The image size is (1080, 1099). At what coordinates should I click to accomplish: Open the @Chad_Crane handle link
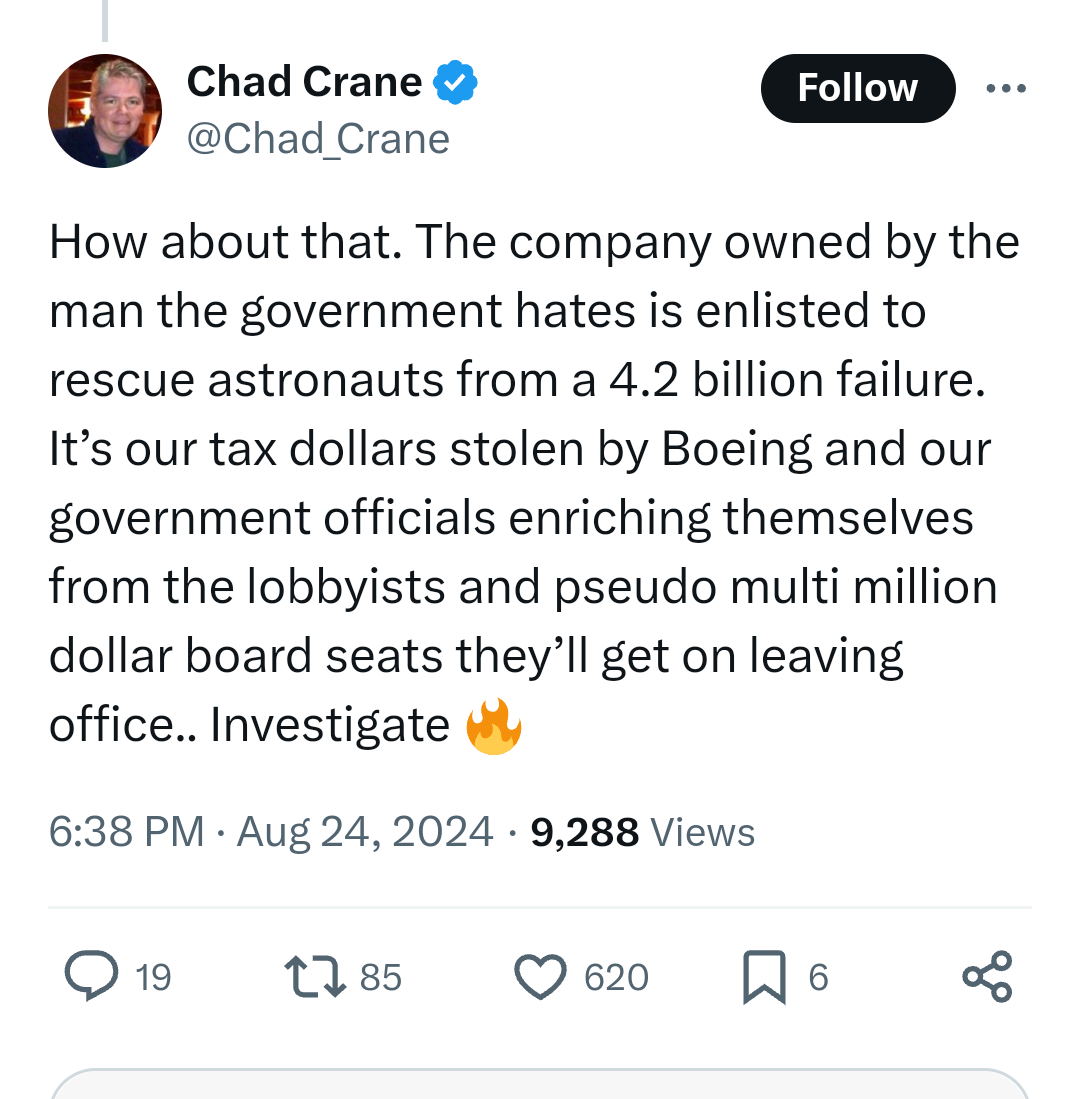click(318, 139)
